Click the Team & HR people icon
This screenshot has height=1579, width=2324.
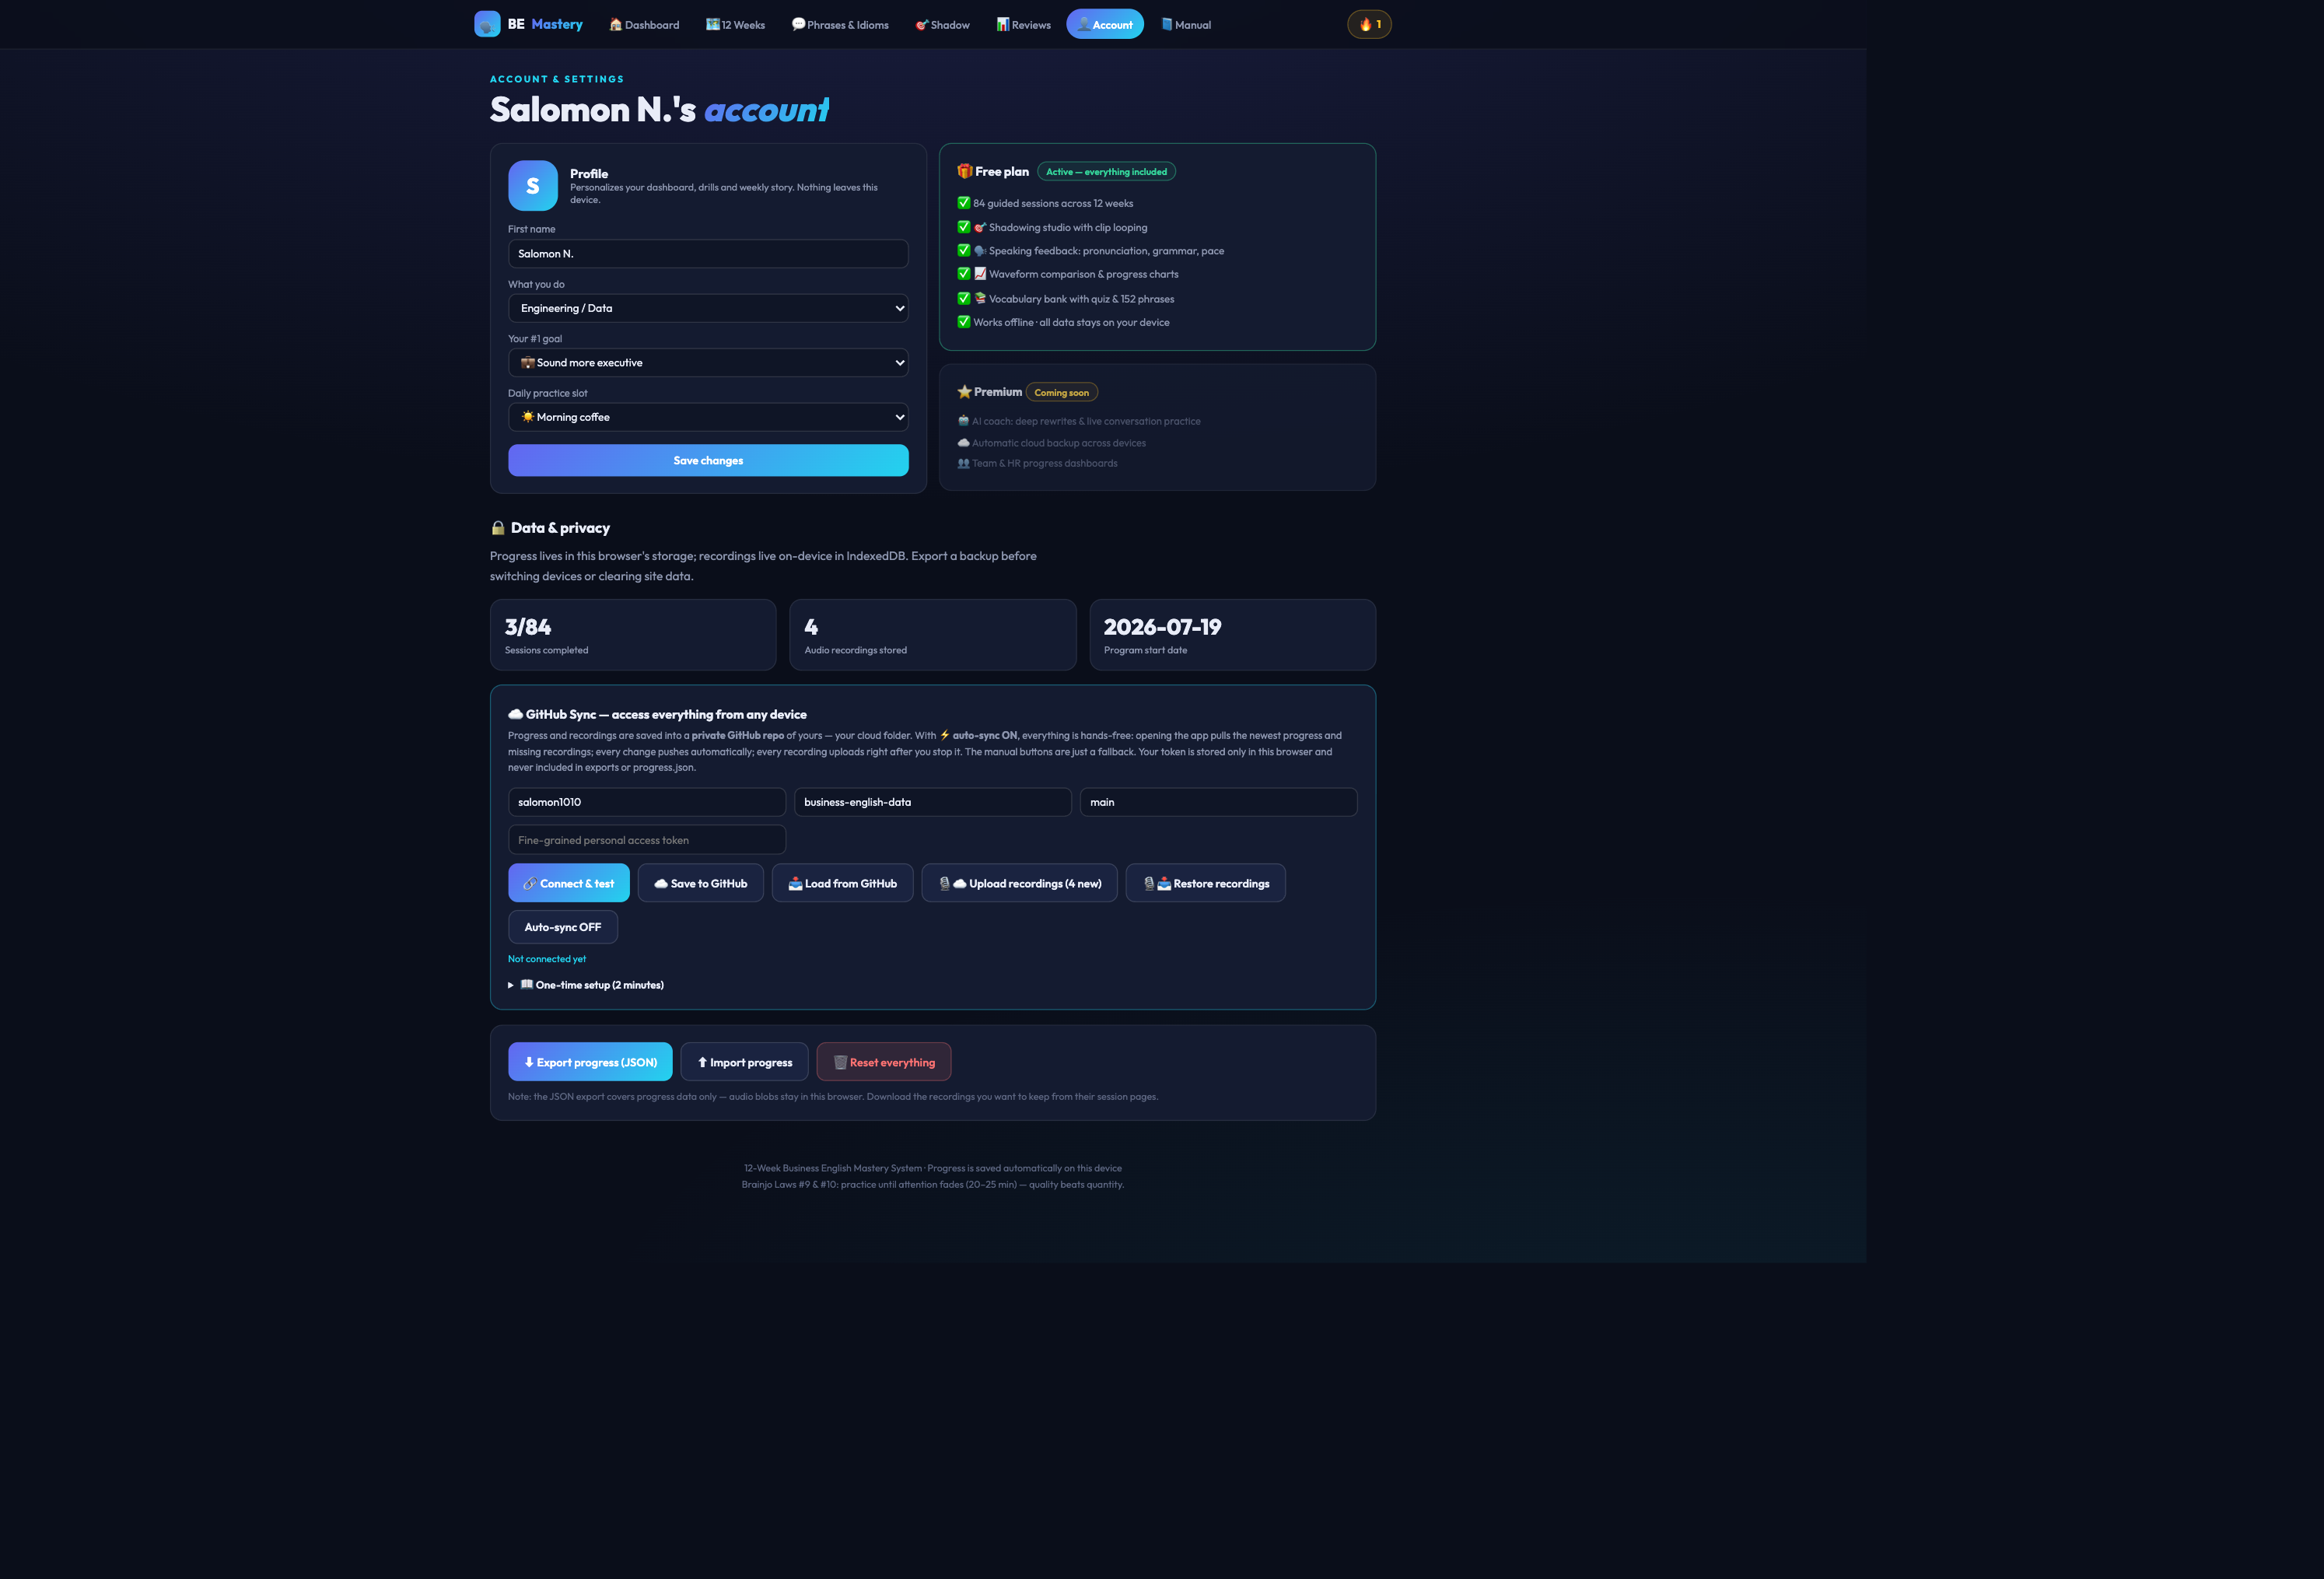pos(963,463)
